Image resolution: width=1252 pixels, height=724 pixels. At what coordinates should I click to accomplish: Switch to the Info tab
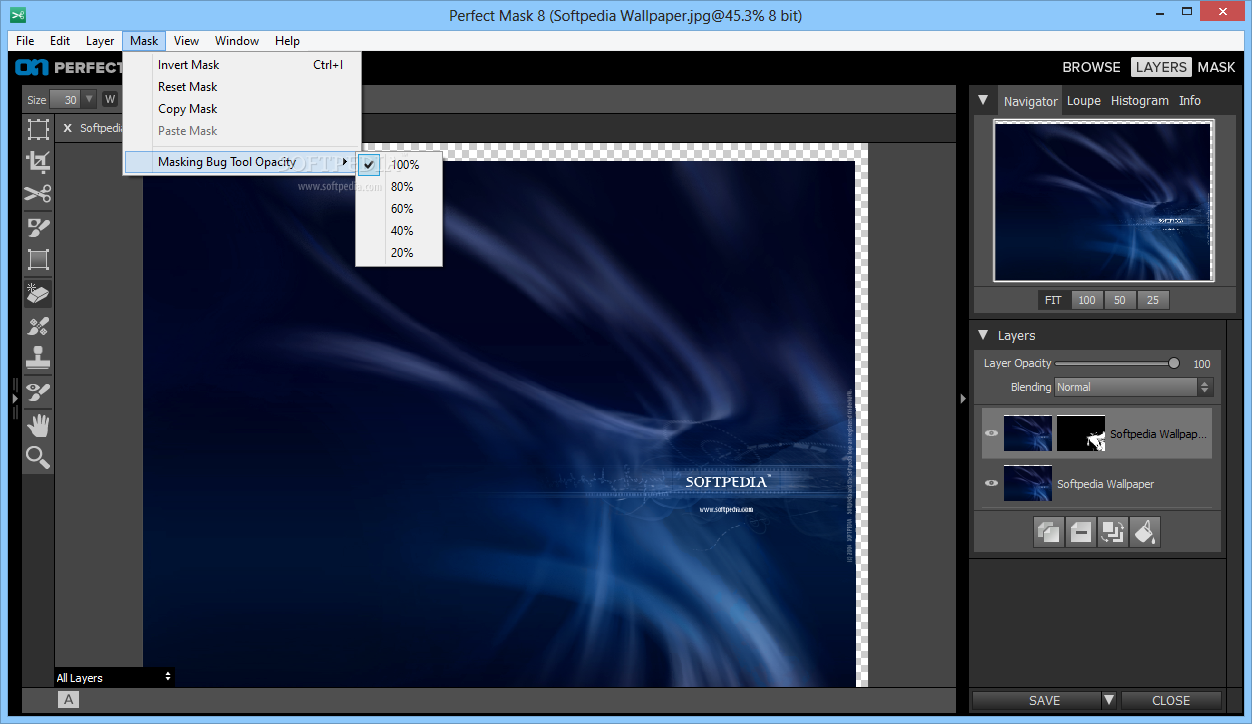[1189, 100]
